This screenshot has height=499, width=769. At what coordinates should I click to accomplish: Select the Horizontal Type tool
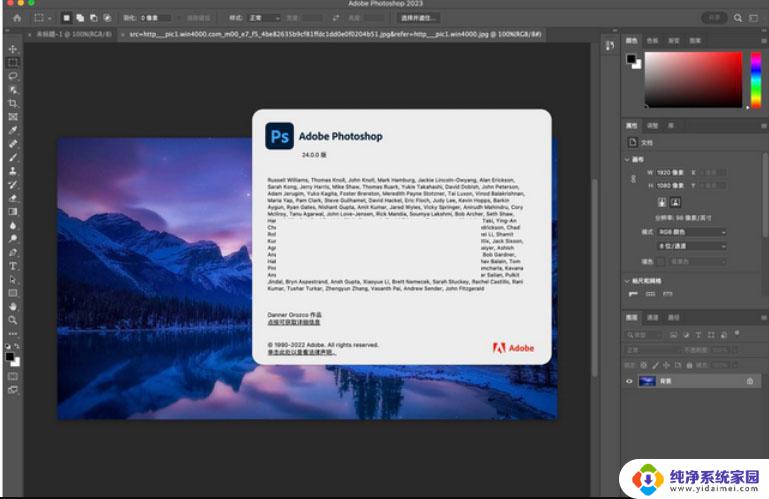tap(13, 266)
